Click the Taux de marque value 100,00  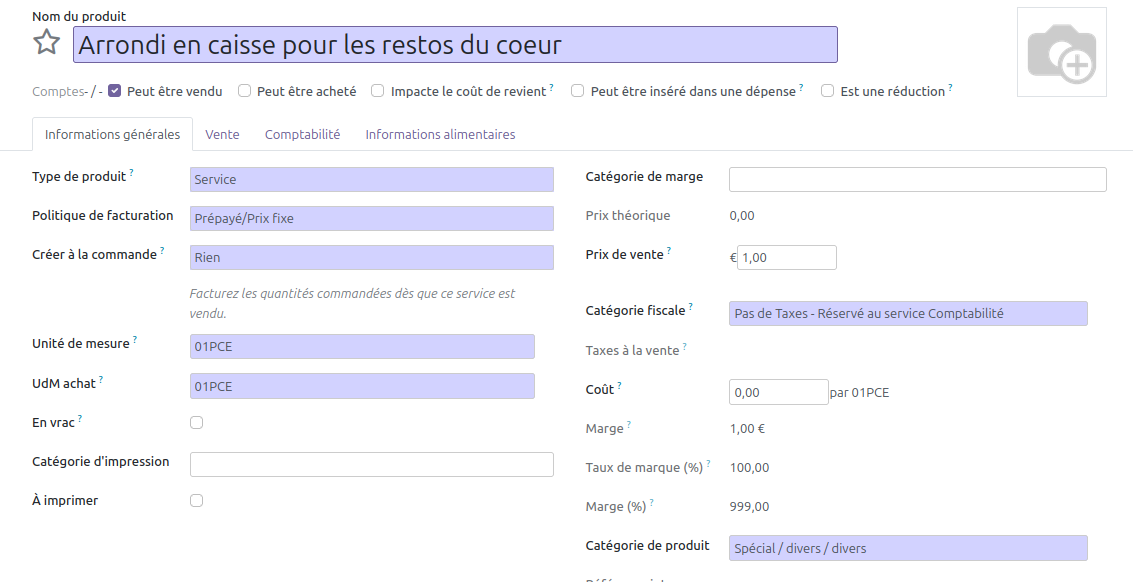pyautogui.click(x=749, y=468)
